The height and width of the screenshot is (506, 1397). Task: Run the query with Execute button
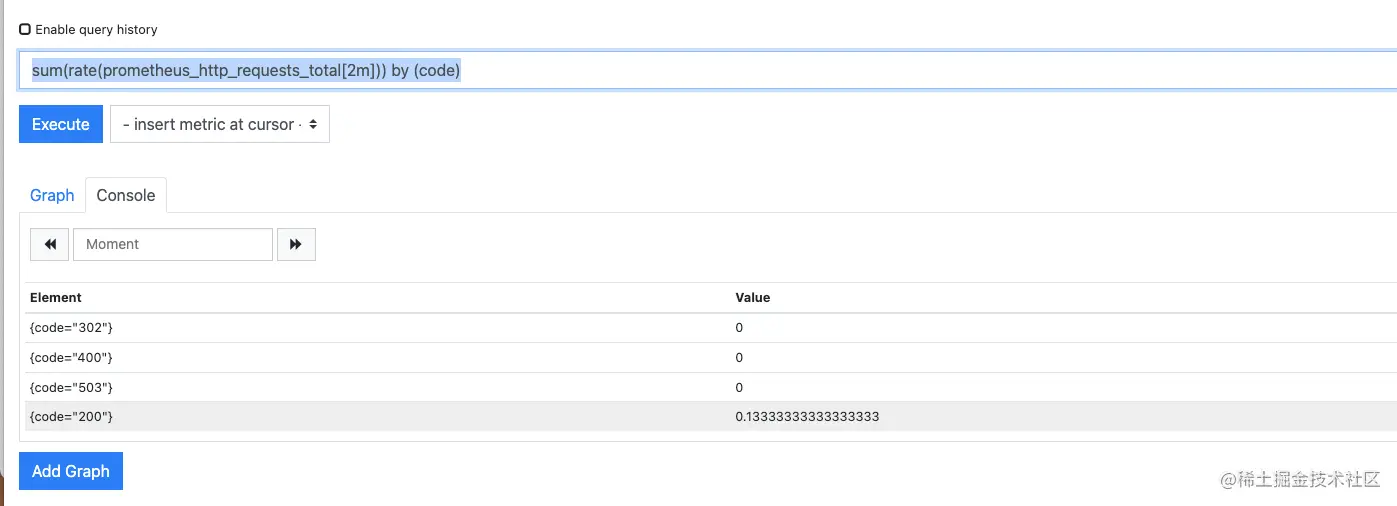(x=61, y=125)
